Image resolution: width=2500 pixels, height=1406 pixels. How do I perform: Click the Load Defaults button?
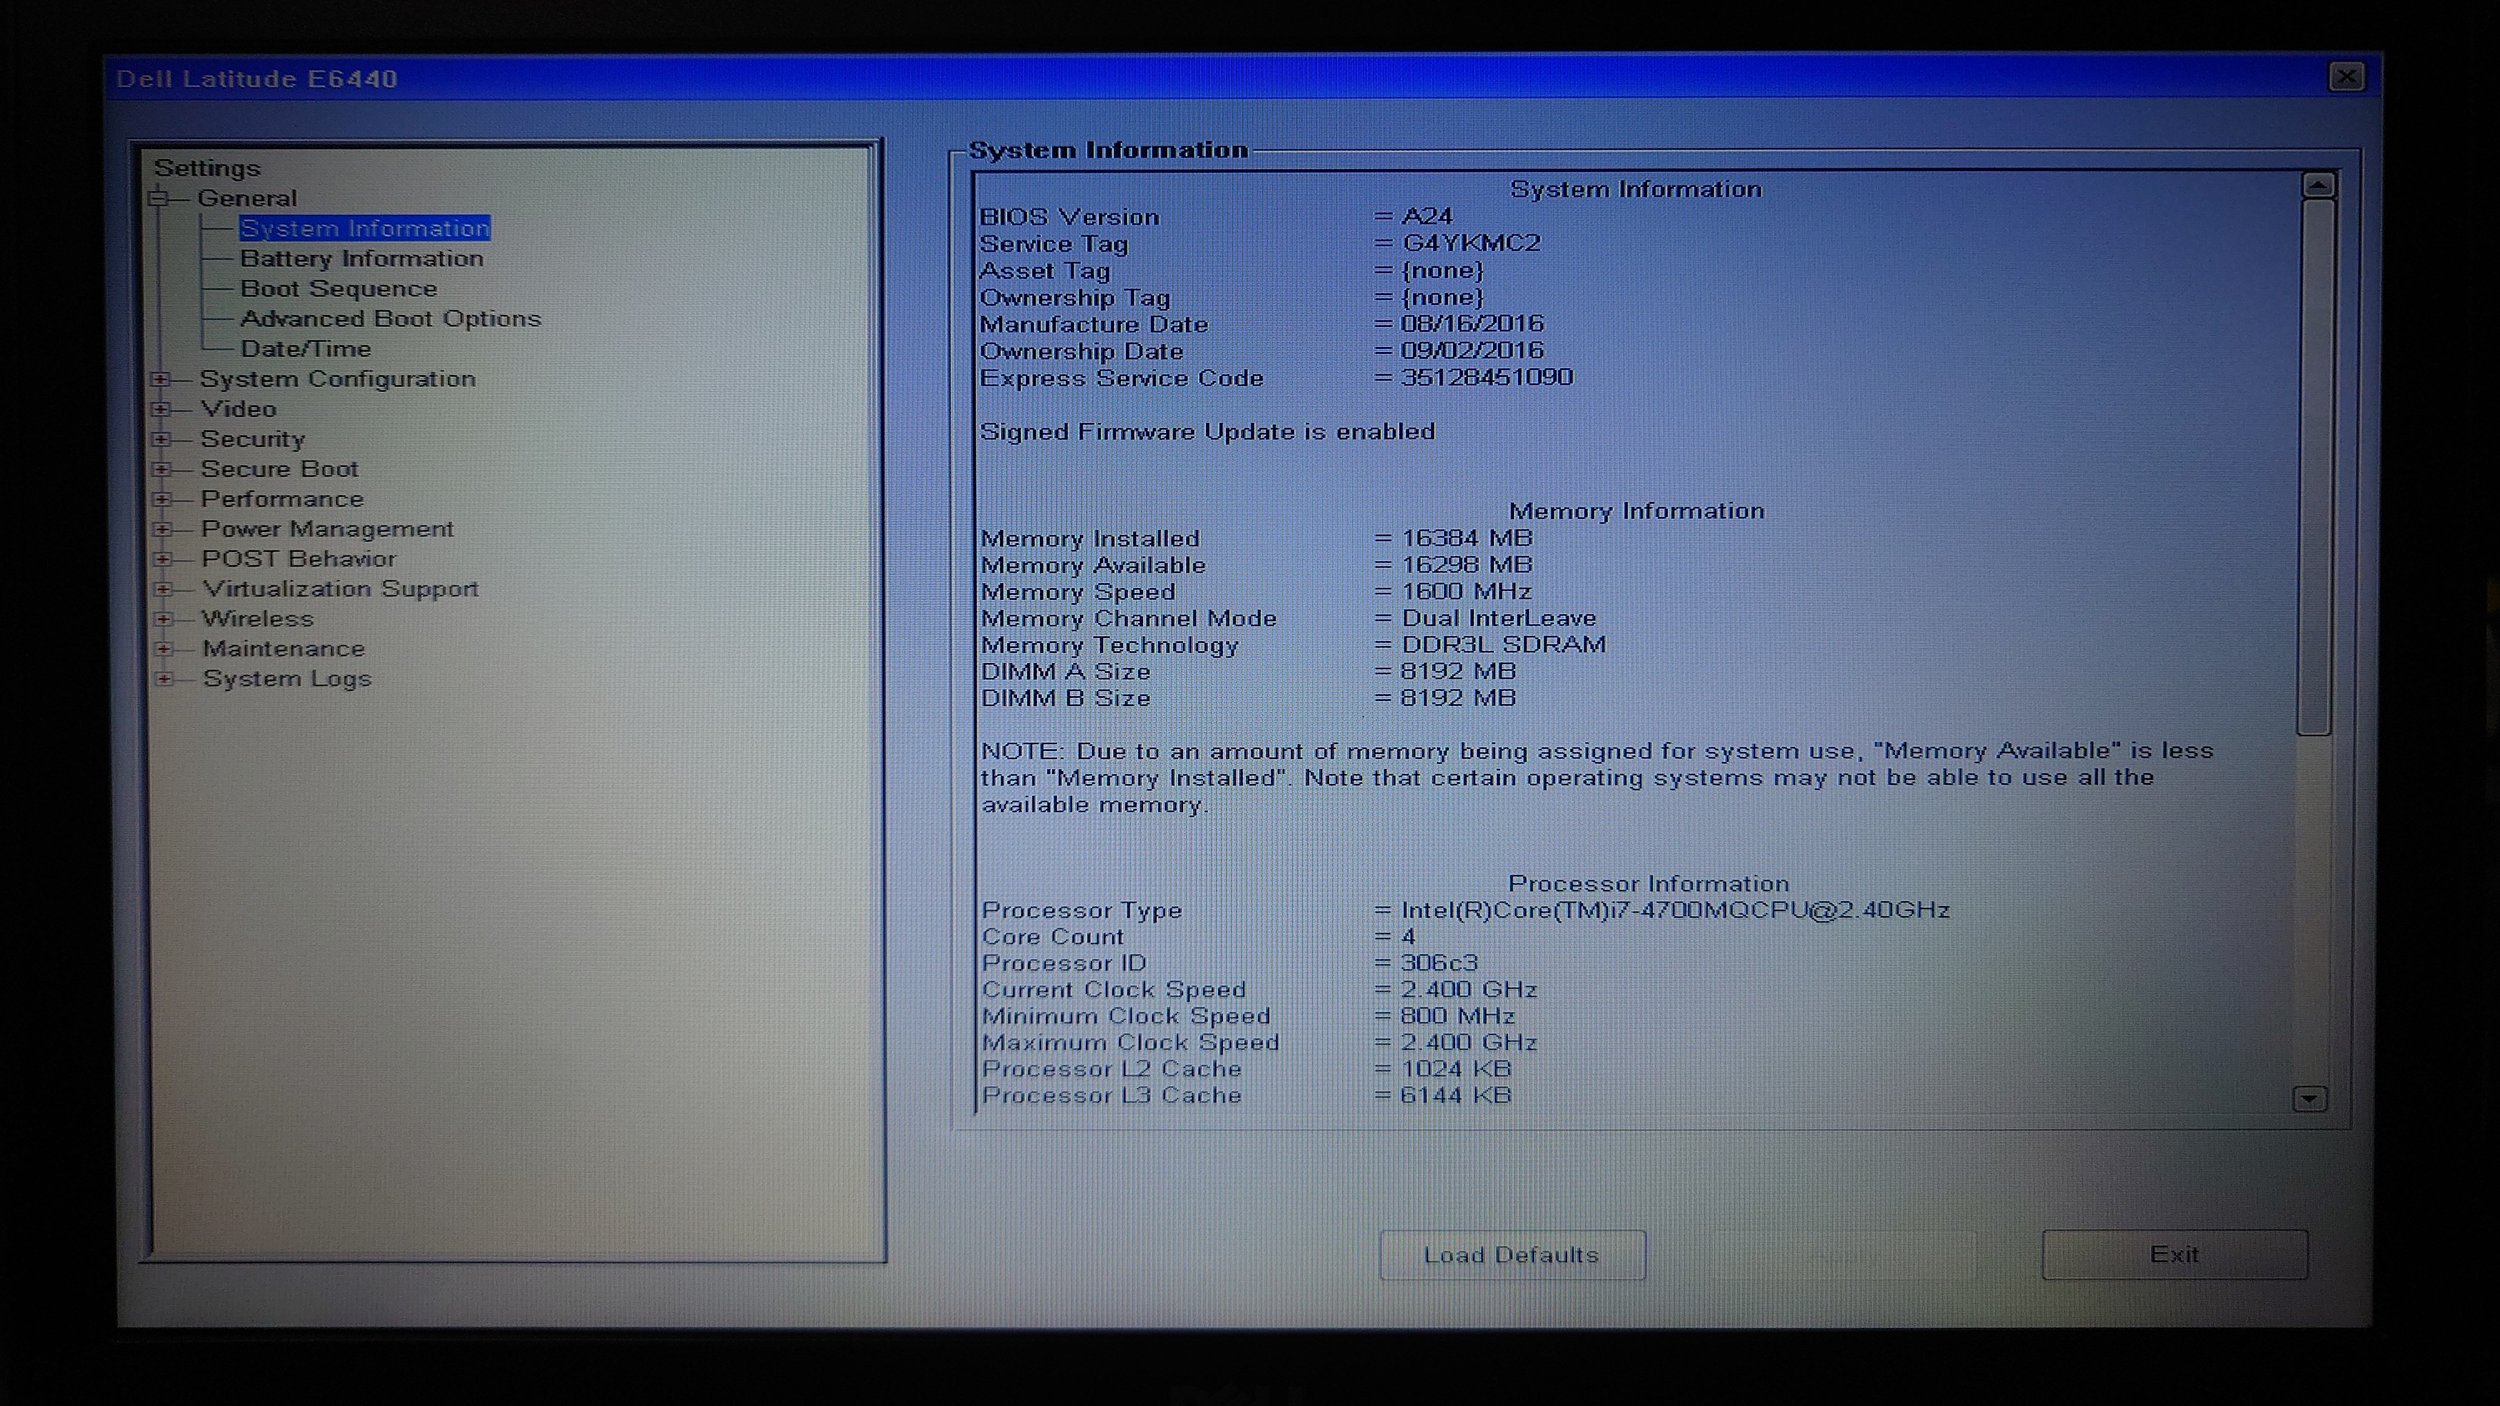pos(1512,1255)
